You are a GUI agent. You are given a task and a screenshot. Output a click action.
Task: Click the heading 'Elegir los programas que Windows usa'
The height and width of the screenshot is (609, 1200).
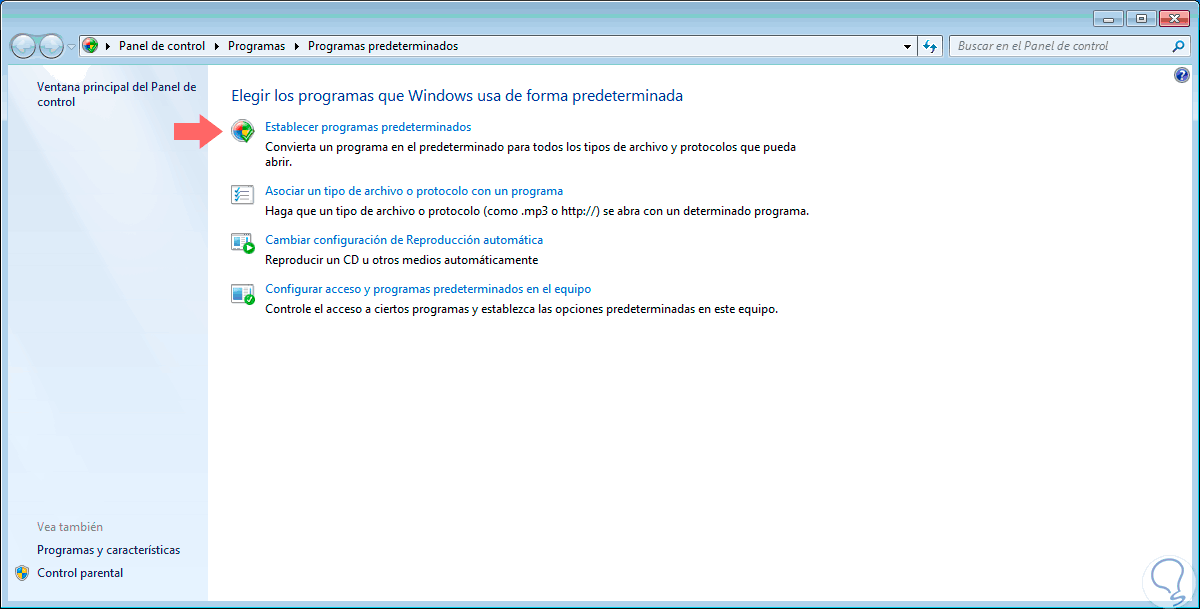click(x=457, y=96)
